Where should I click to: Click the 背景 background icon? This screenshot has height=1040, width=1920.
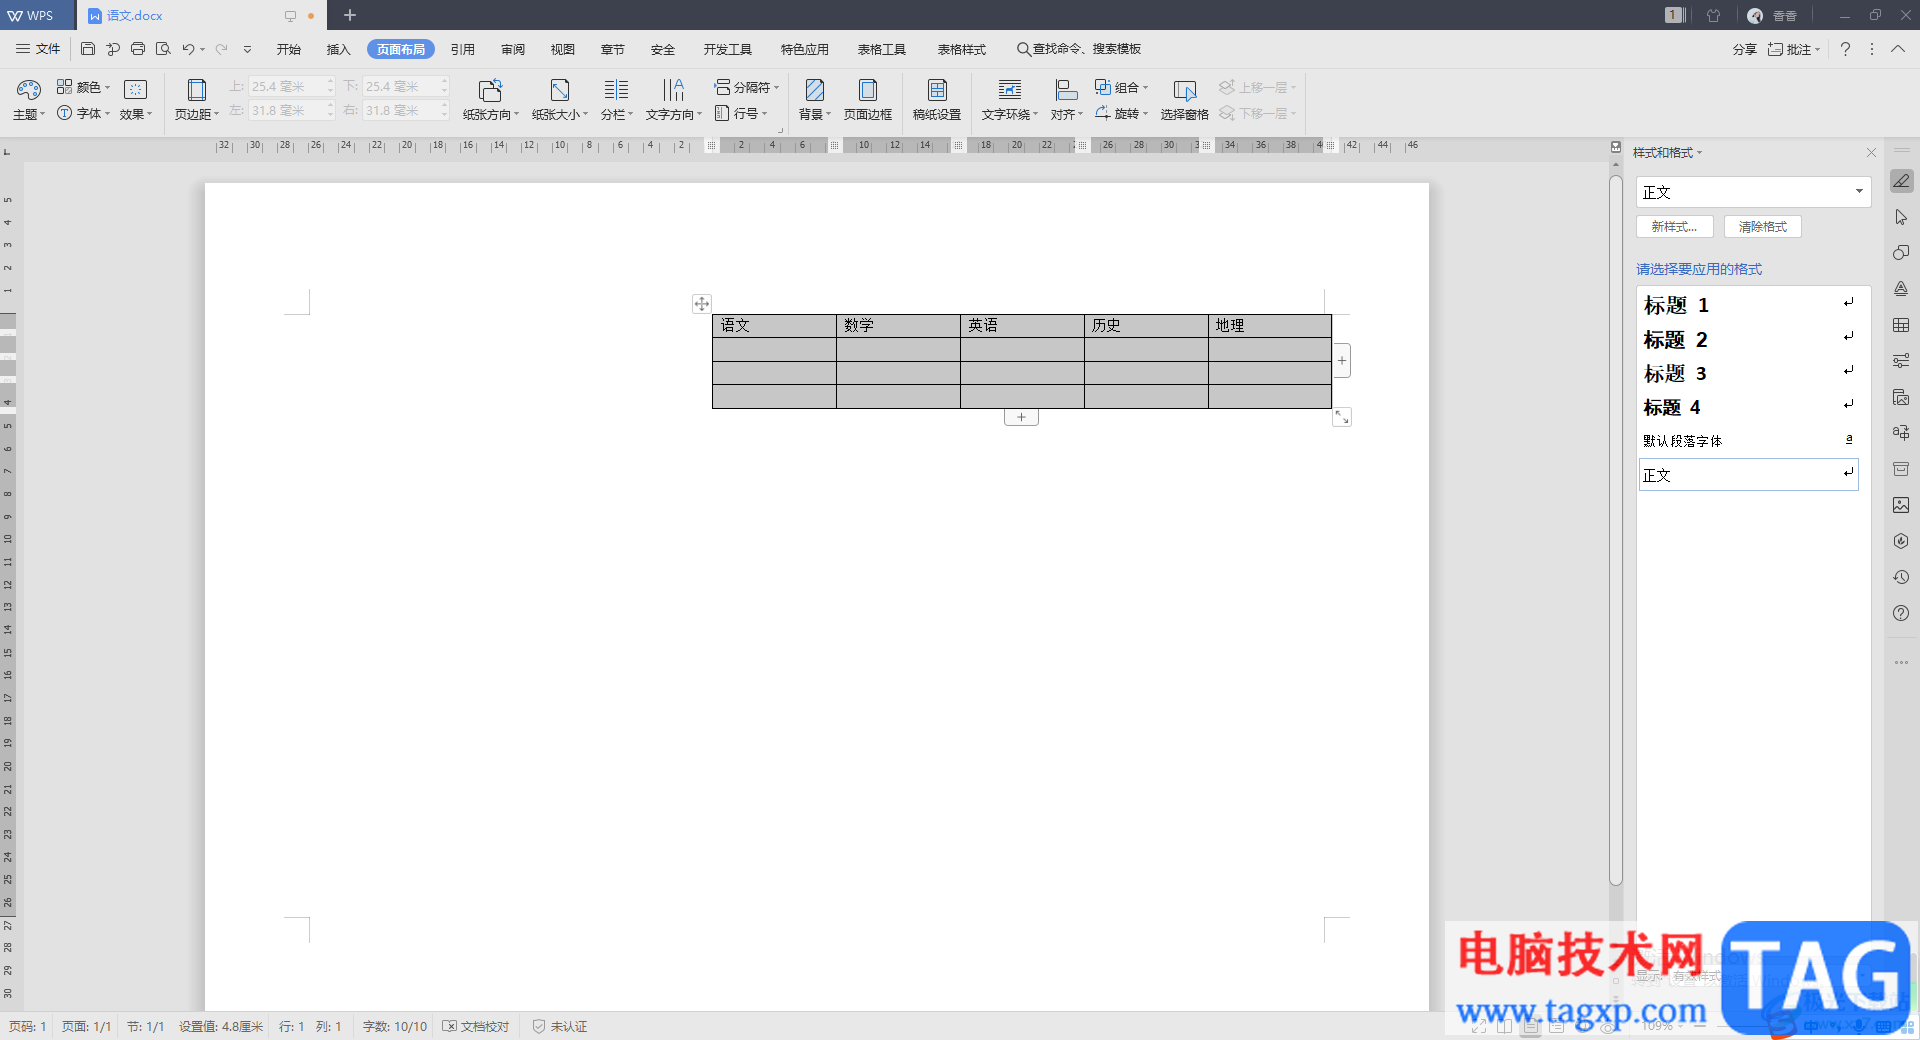[x=815, y=91]
